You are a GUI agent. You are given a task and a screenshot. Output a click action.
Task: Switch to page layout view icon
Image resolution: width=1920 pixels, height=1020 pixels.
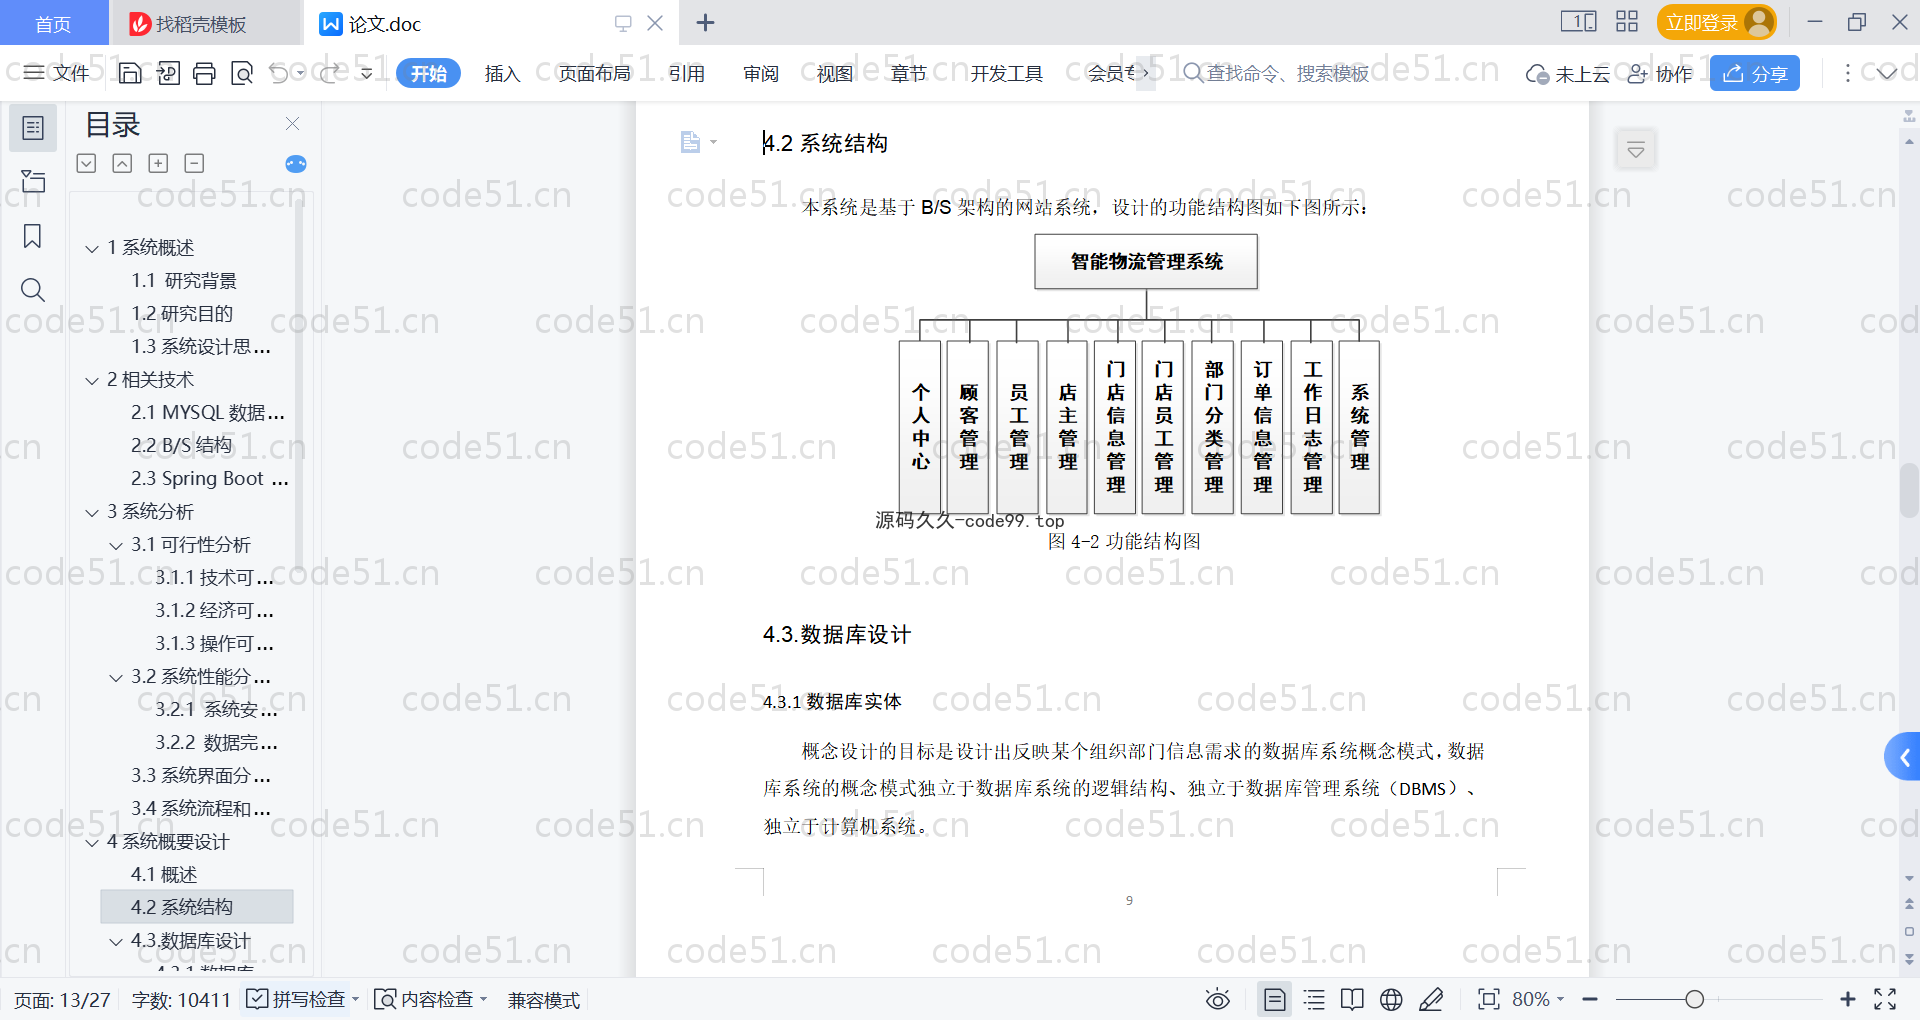[1275, 999]
